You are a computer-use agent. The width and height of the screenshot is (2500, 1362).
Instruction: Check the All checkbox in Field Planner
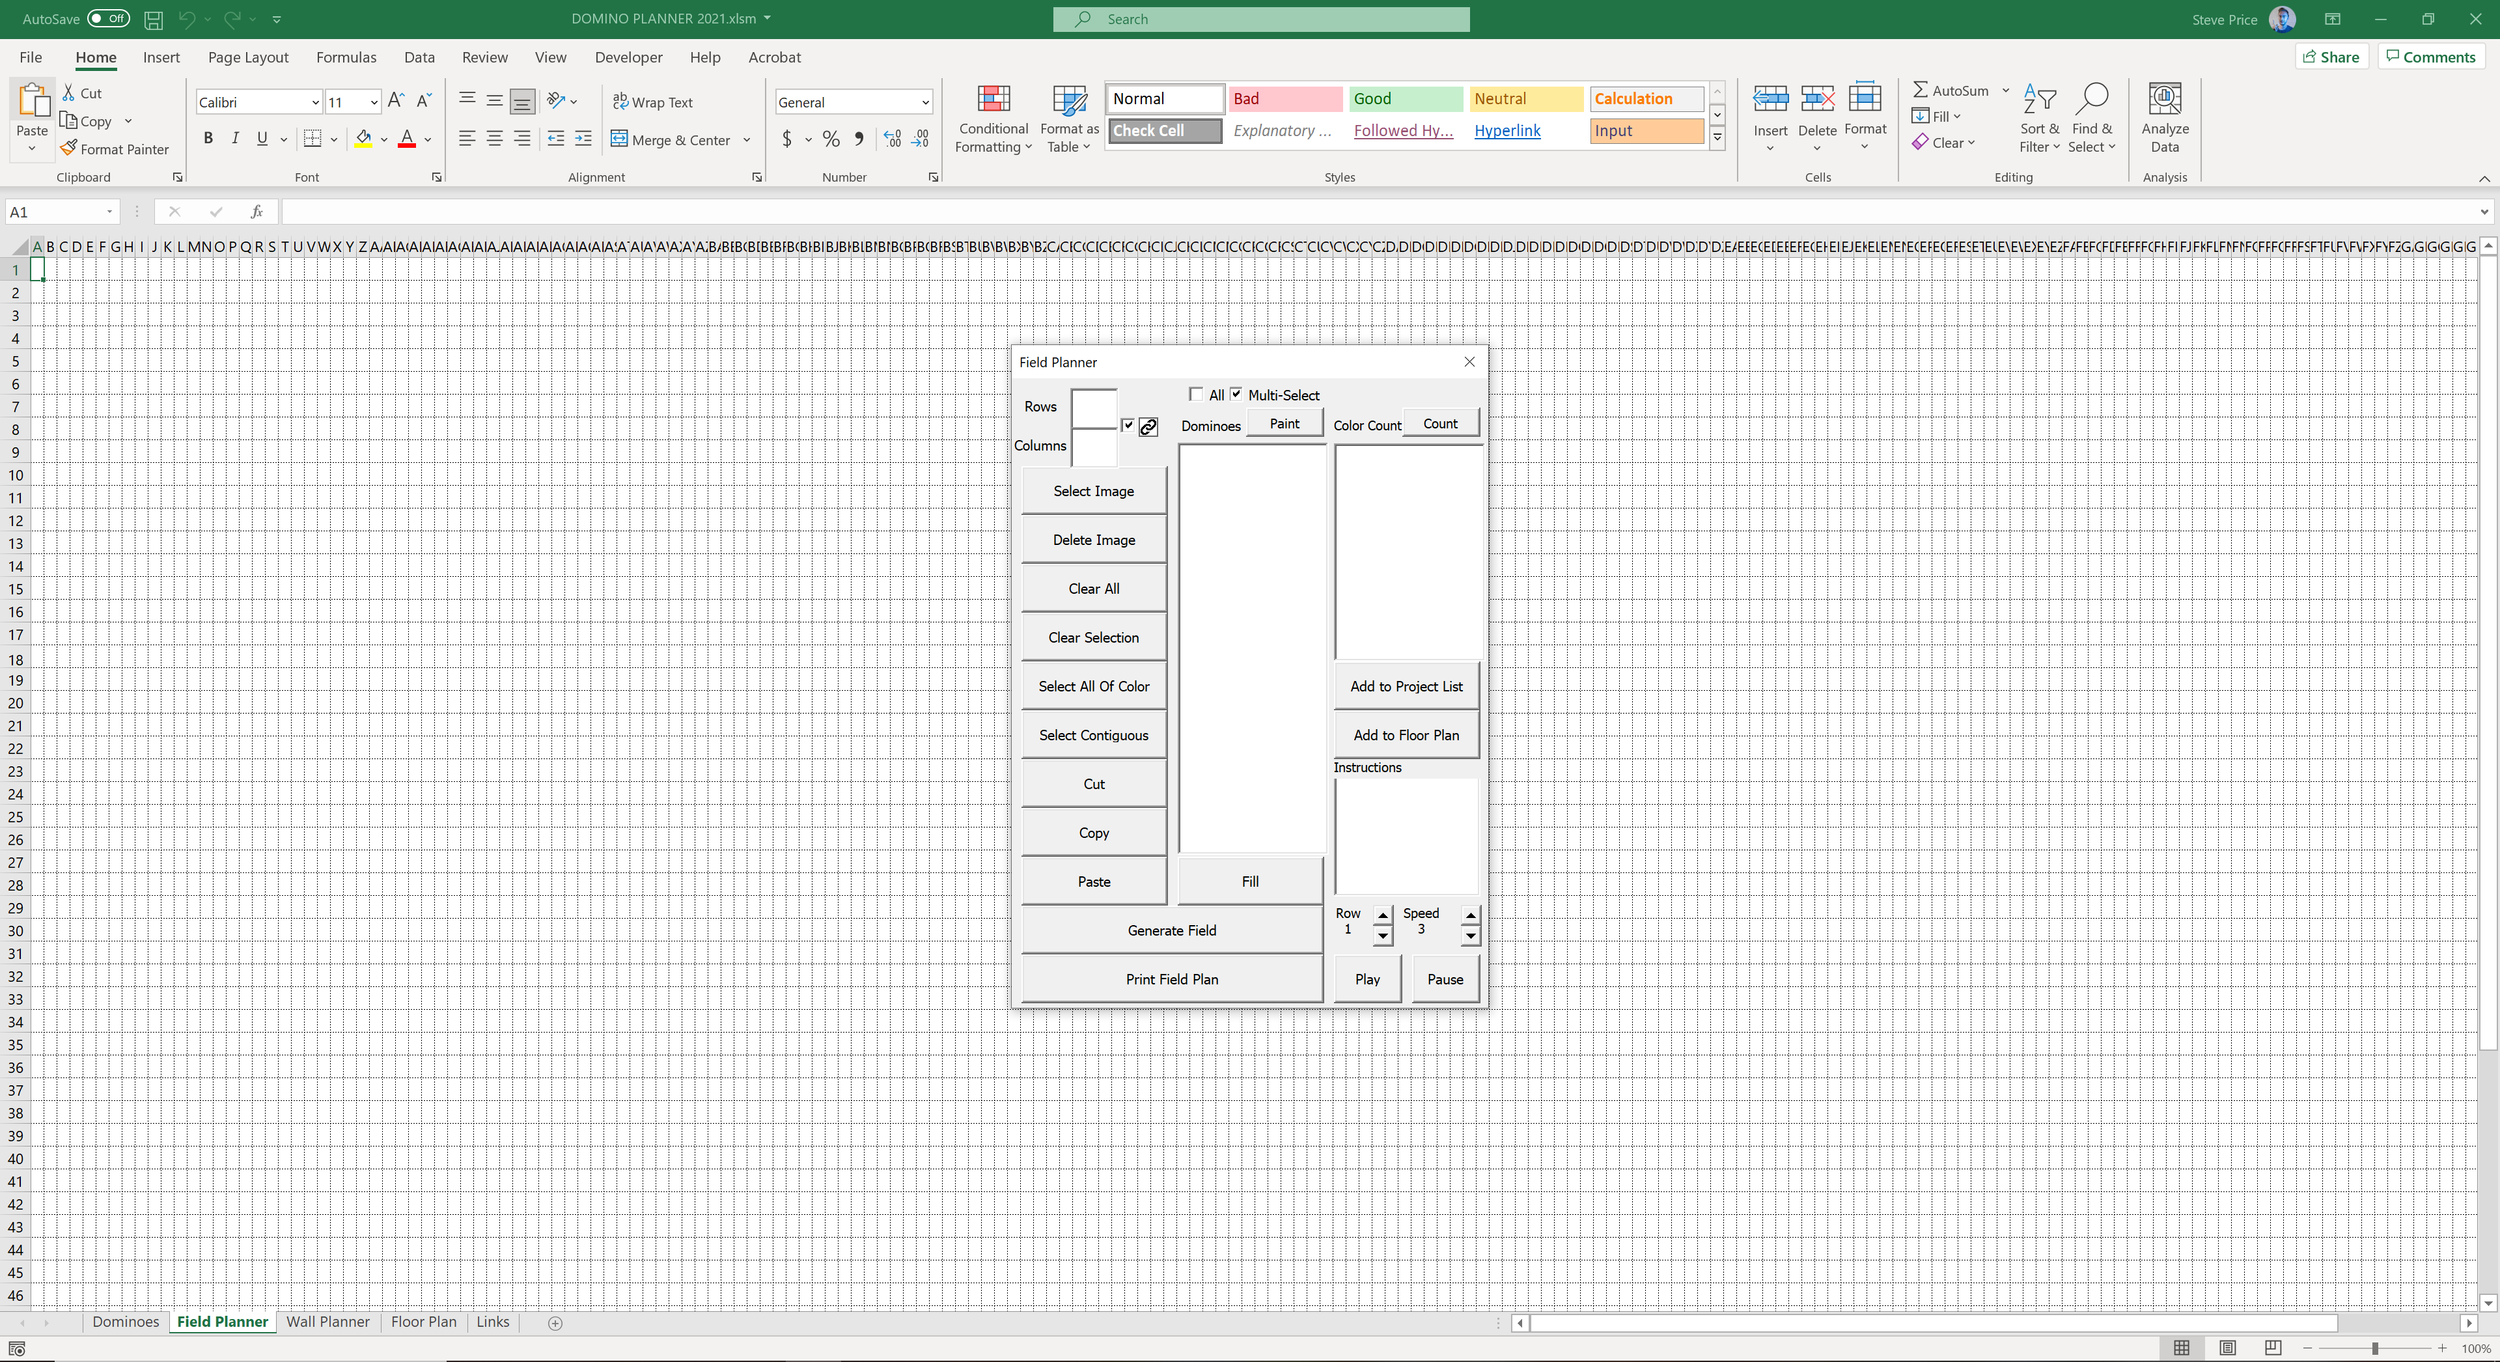(1196, 394)
